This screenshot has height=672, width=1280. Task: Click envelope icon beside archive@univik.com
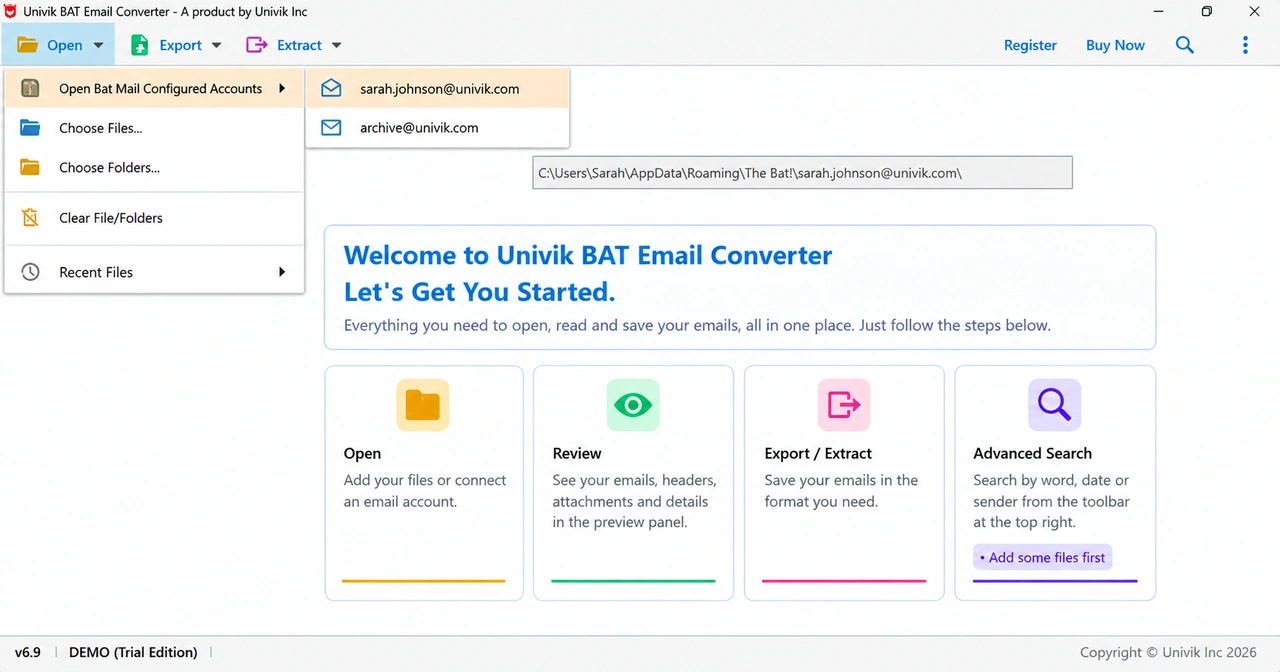[x=331, y=128]
